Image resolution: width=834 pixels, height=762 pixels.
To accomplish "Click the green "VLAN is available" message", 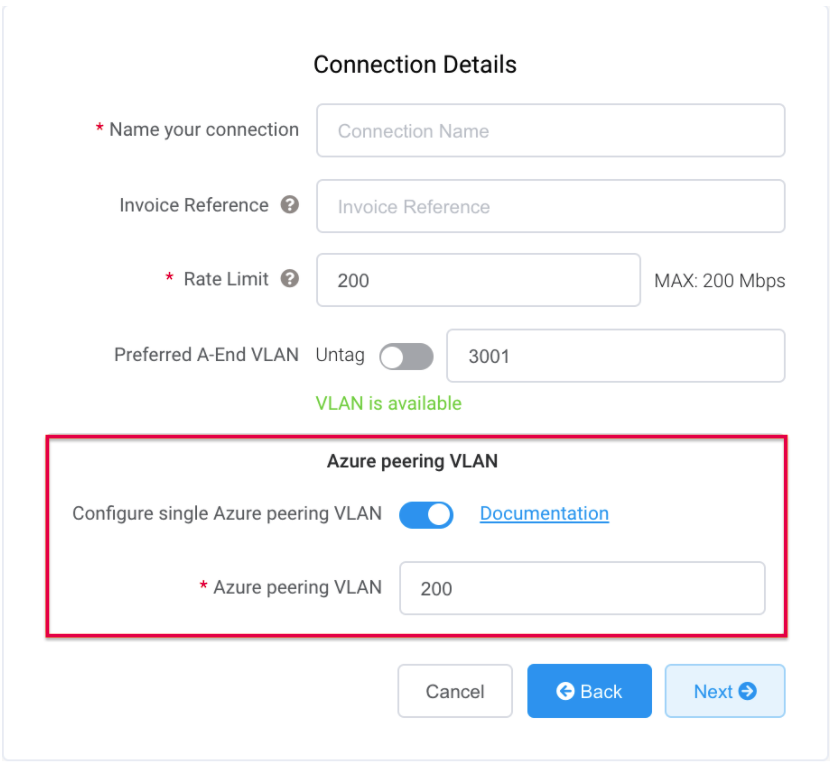I will [x=388, y=403].
